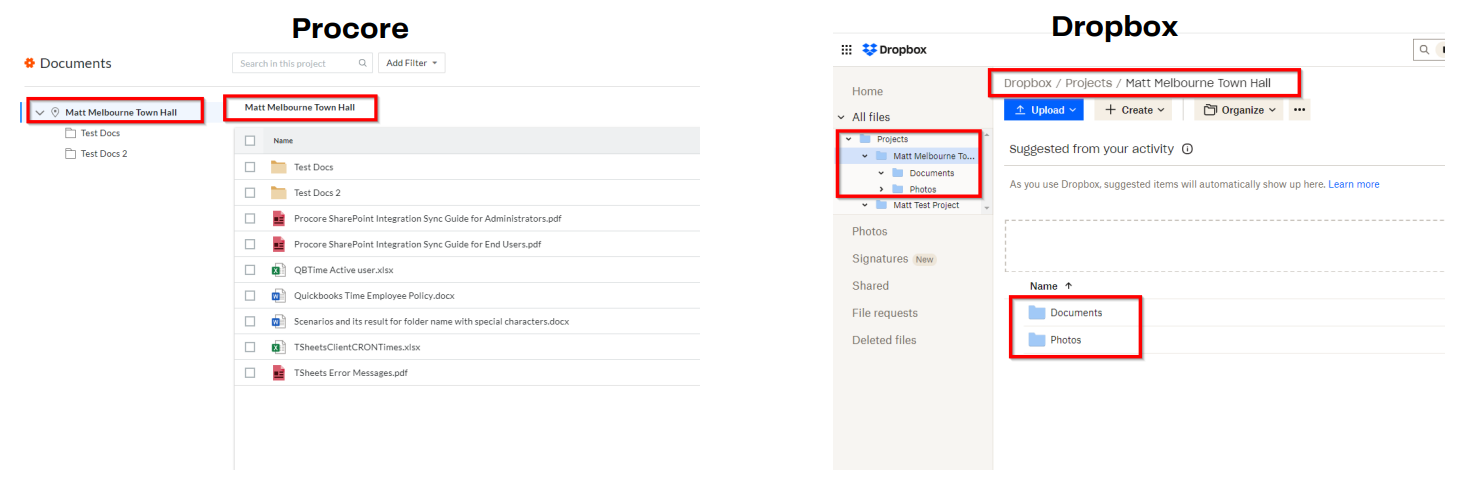Tick checkbox for Sync Guide for End Users.pdf
Image resolution: width=1483 pixels, height=477 pixels.
250,244
